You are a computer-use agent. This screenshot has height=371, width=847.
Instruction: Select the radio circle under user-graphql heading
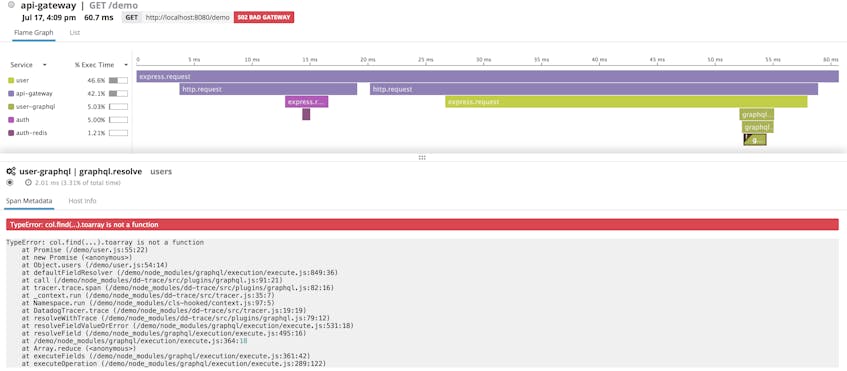[10, 183]
